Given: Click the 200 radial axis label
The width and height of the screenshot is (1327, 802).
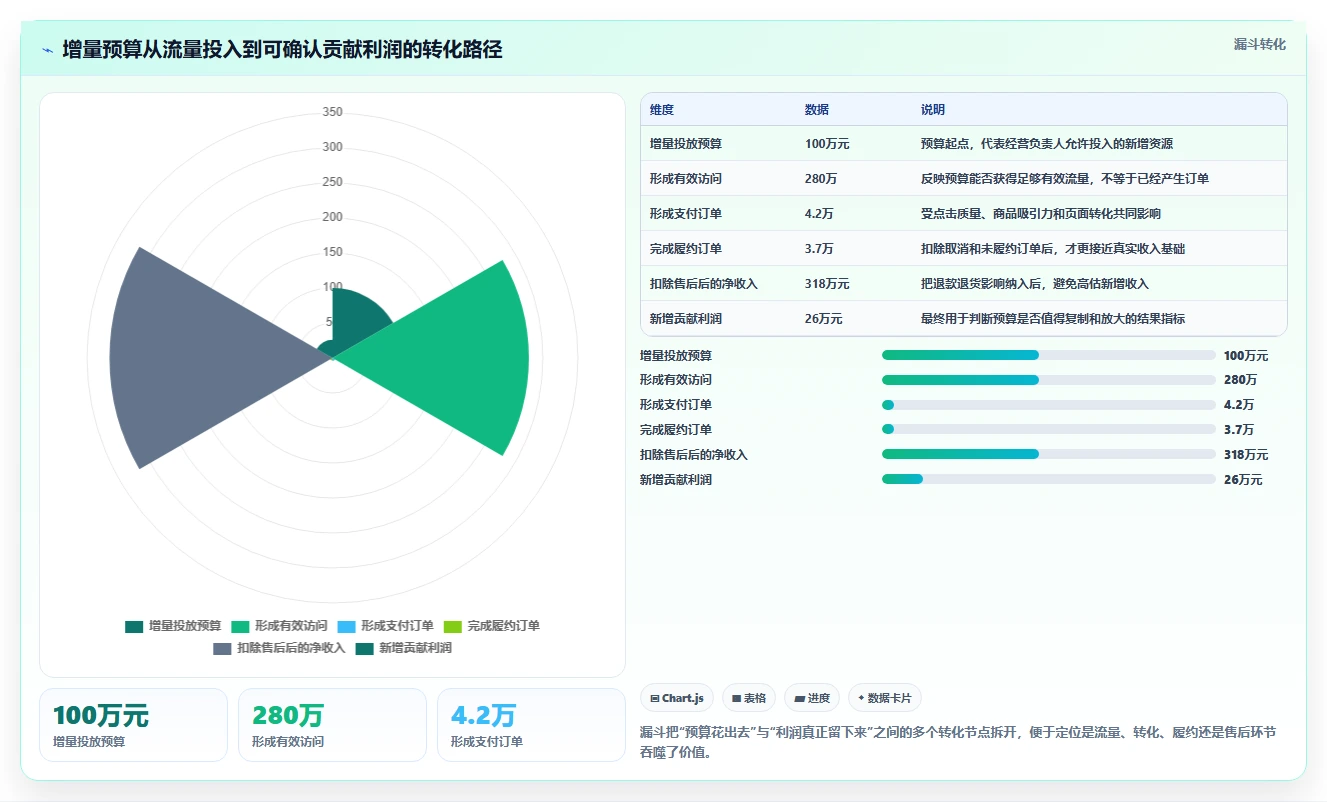Looking at the screenshot, I should (x=332, y=217).
